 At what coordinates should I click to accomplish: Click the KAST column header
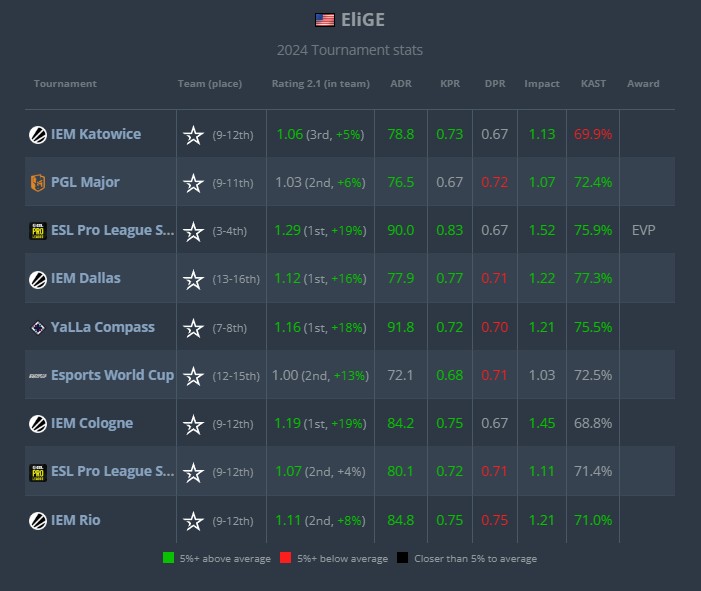click(x=593, y=84)
